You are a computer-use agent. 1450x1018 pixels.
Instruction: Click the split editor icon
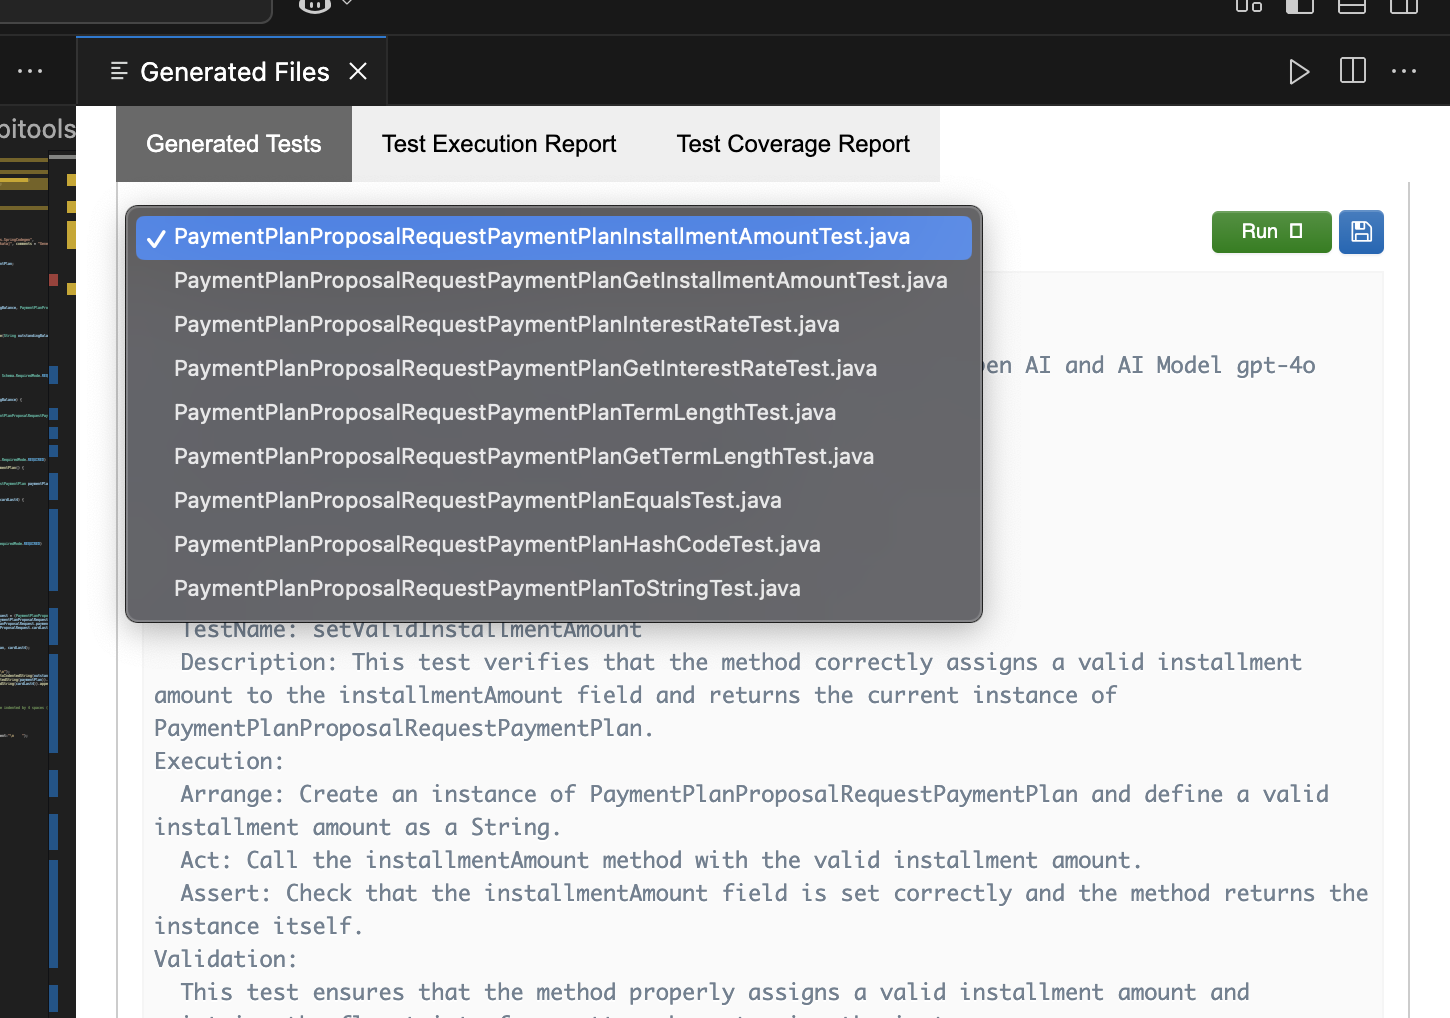point(1352,71)
